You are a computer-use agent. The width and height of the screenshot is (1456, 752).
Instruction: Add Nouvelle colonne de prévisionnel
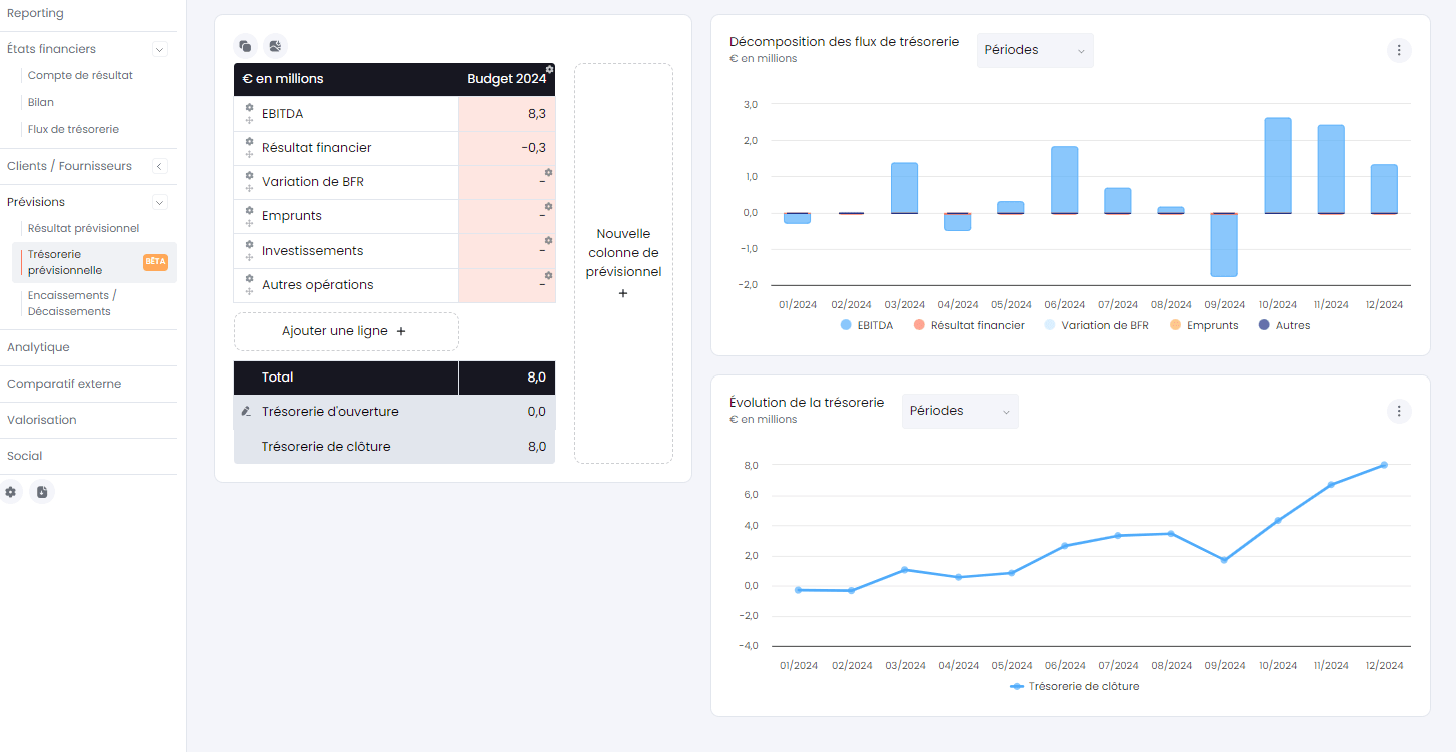(623, 263)
